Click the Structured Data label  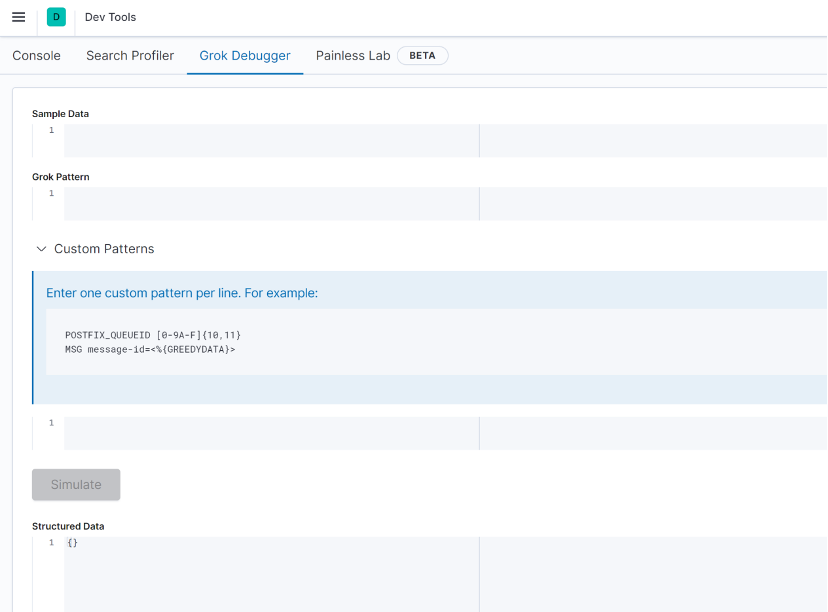(x=68, y=526)
